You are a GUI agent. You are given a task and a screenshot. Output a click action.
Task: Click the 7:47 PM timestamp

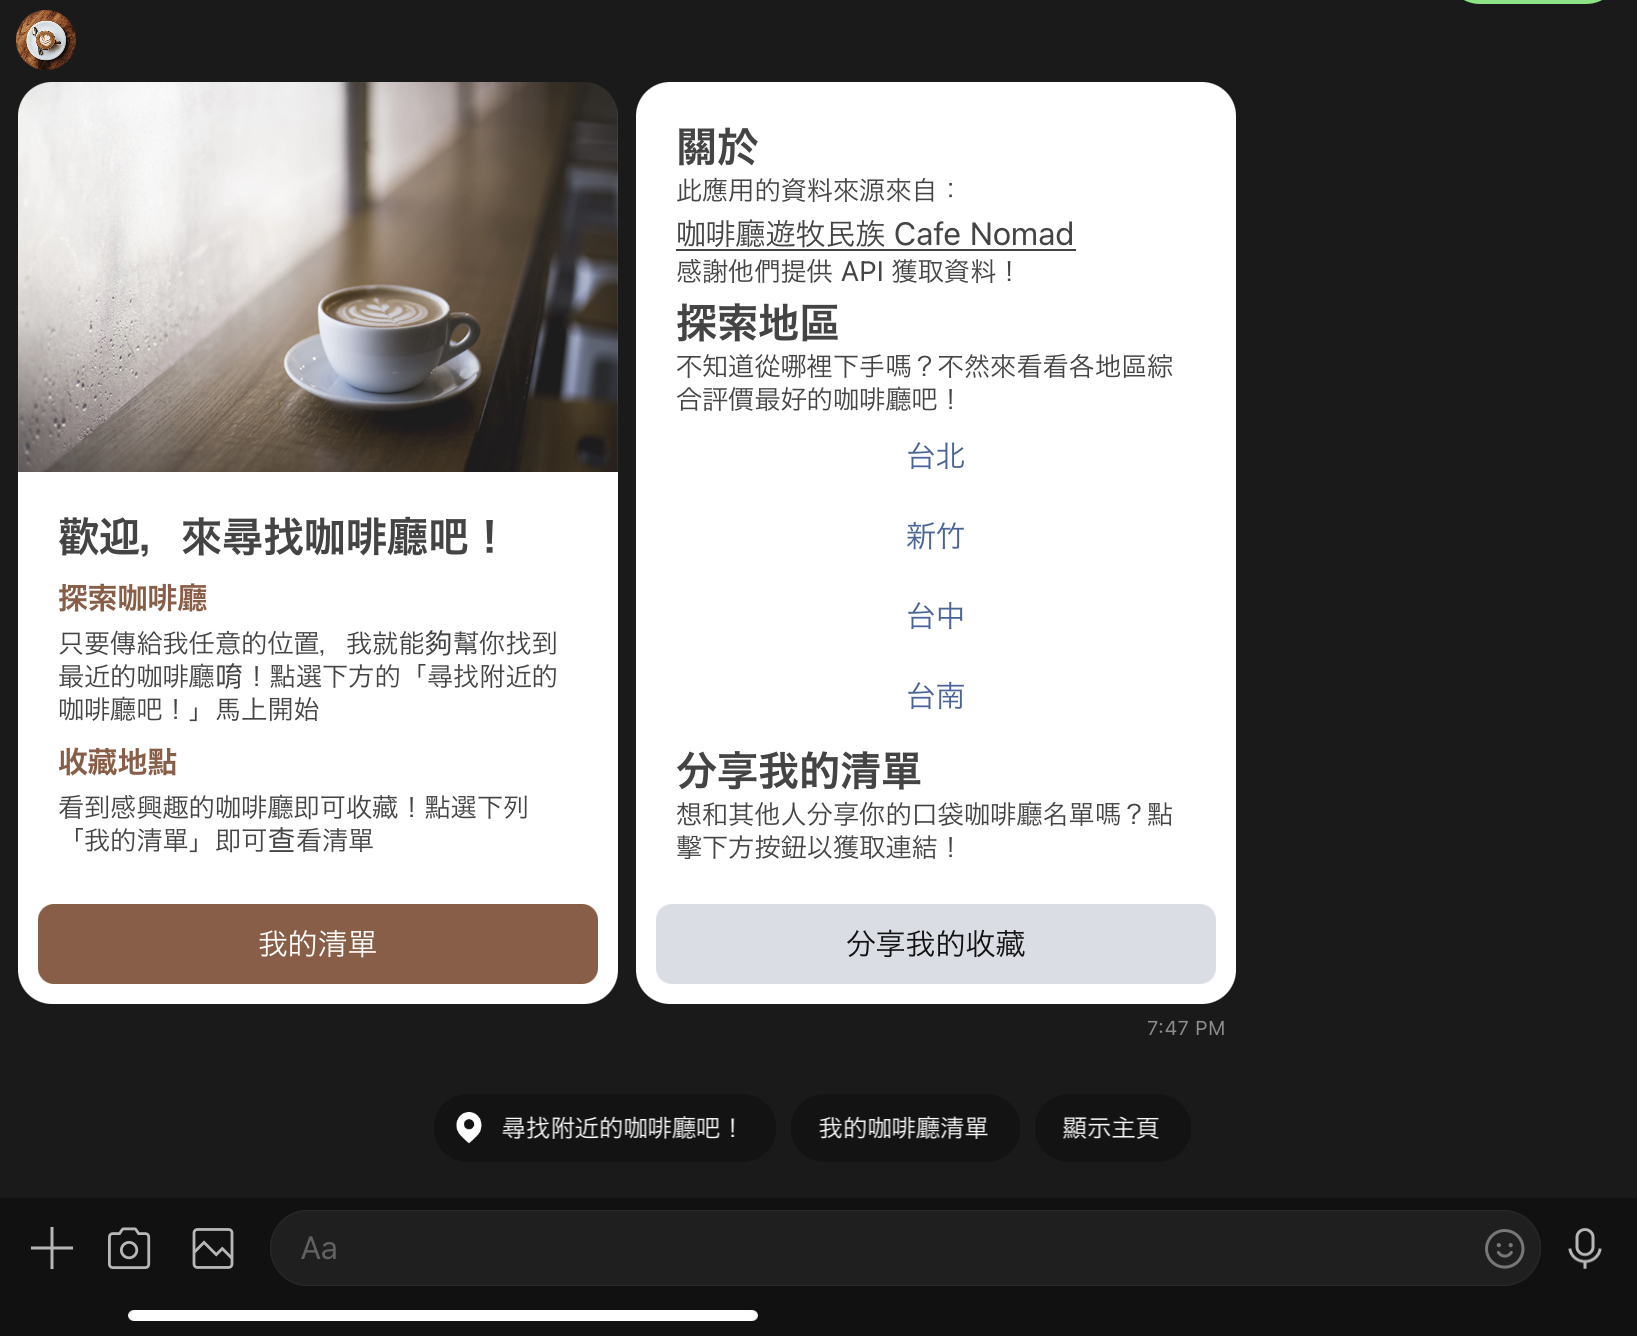point(1186,1028)
